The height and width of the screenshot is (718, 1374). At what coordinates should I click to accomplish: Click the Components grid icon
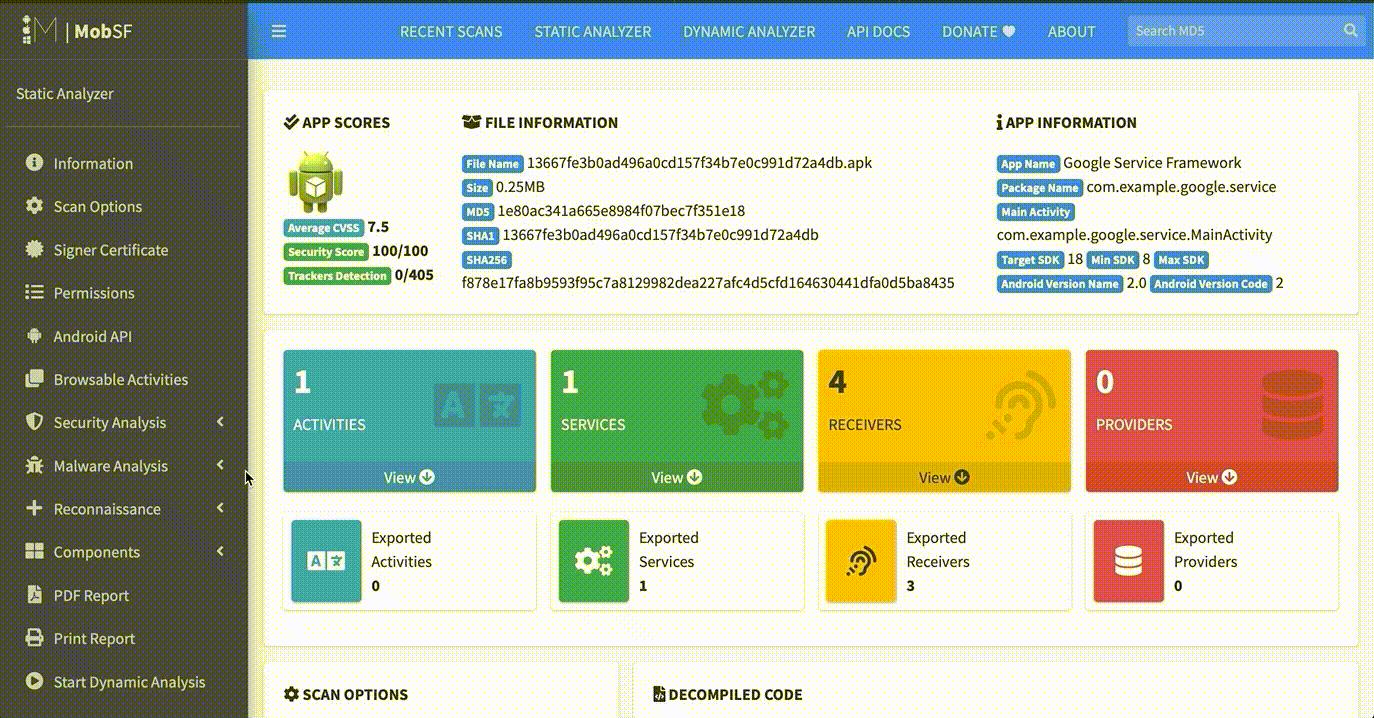(34, 551)
